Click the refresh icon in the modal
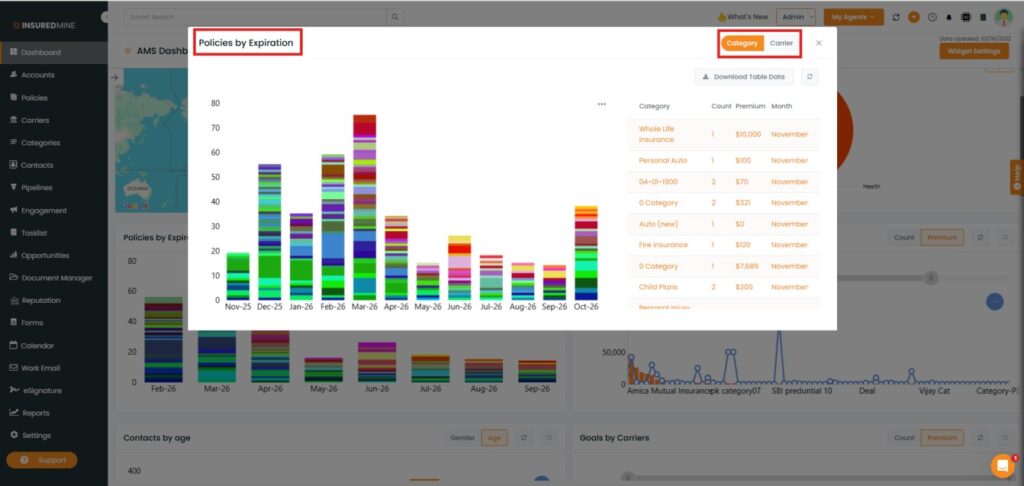 [808, 77]
